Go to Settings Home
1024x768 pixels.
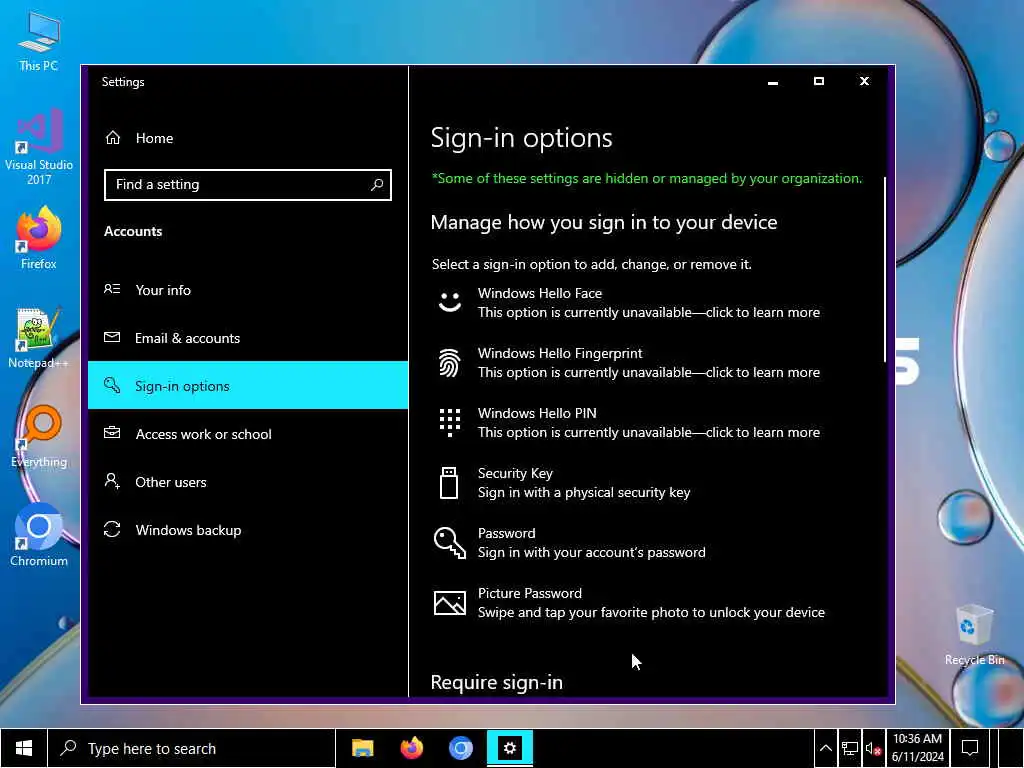point(248,138)
